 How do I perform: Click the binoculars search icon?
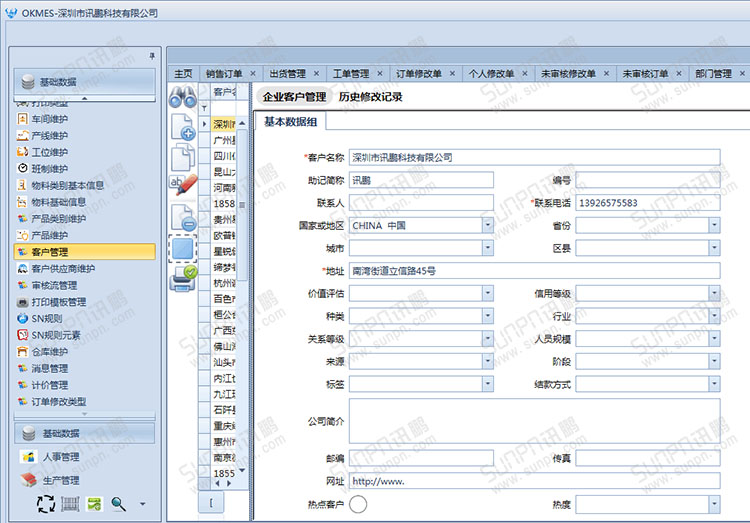[182, 97]
